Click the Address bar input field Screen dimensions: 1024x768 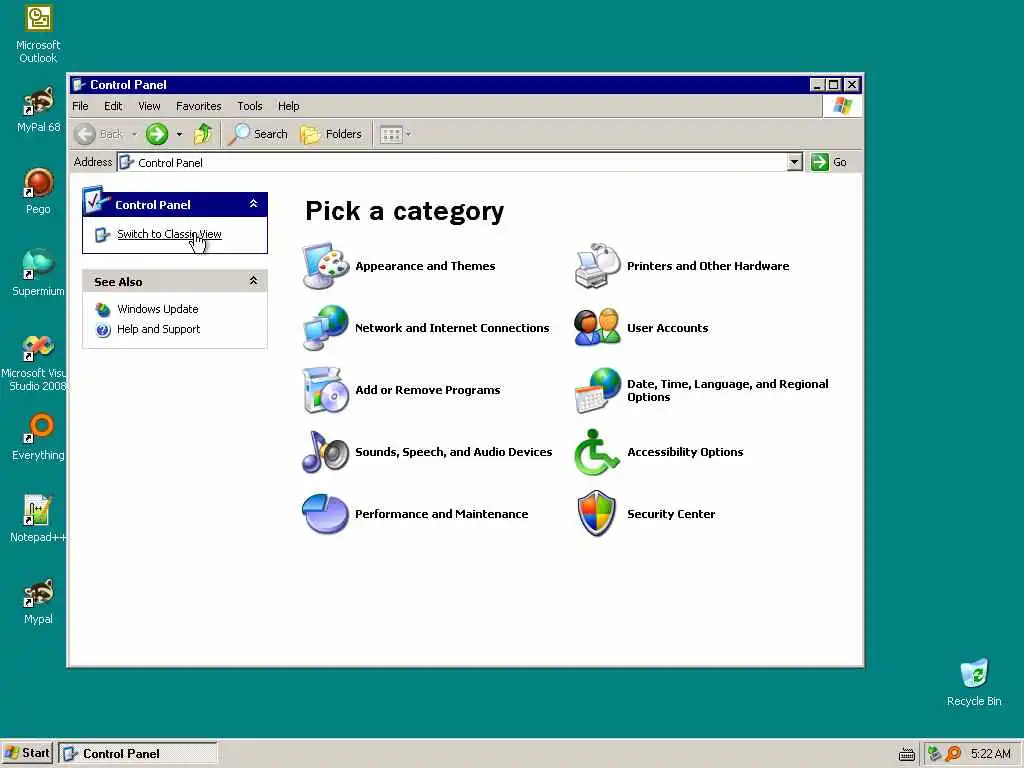coord(452,162)
